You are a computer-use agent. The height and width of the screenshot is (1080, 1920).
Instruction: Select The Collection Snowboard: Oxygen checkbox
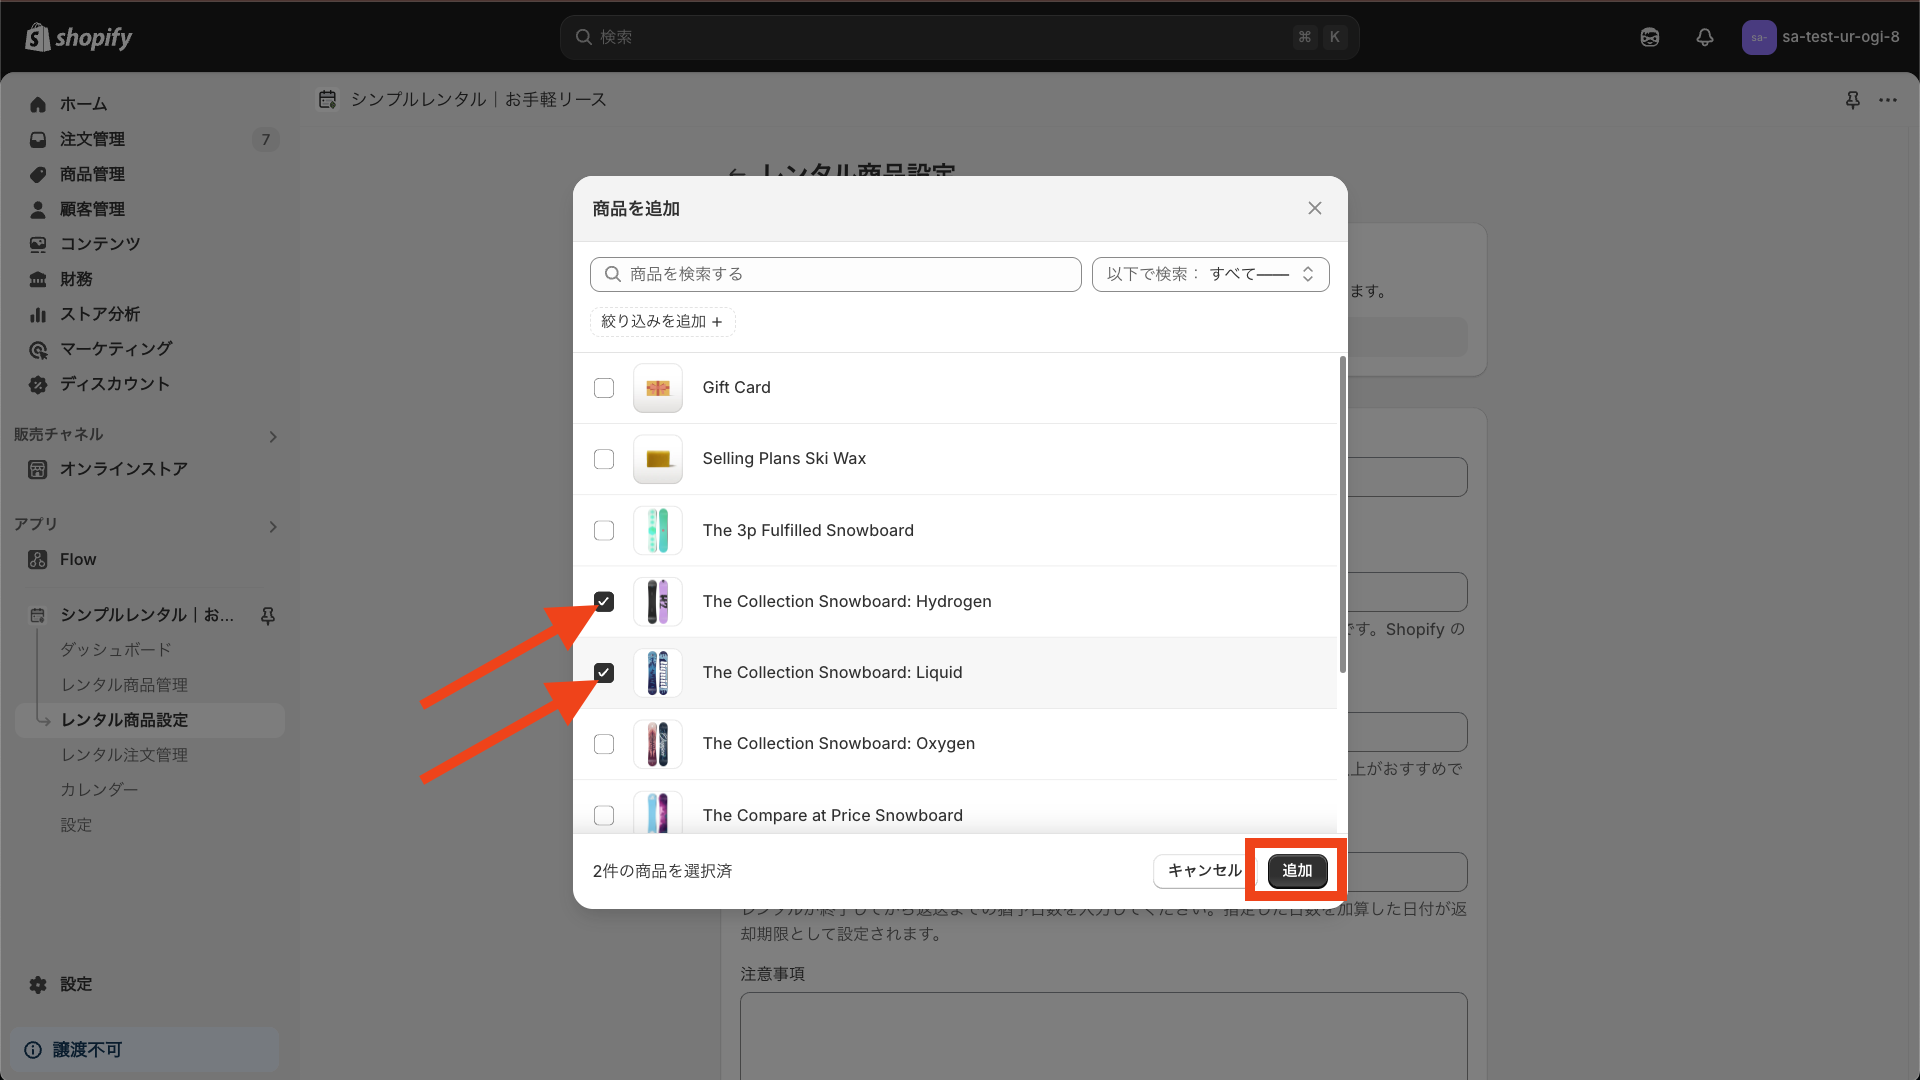604,744
